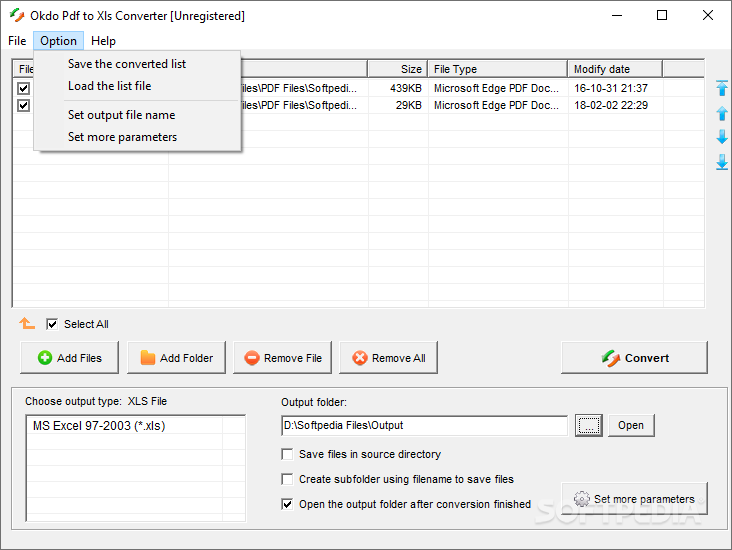Open the File menu
The image size is (732, 550).
tap(17, 41)
